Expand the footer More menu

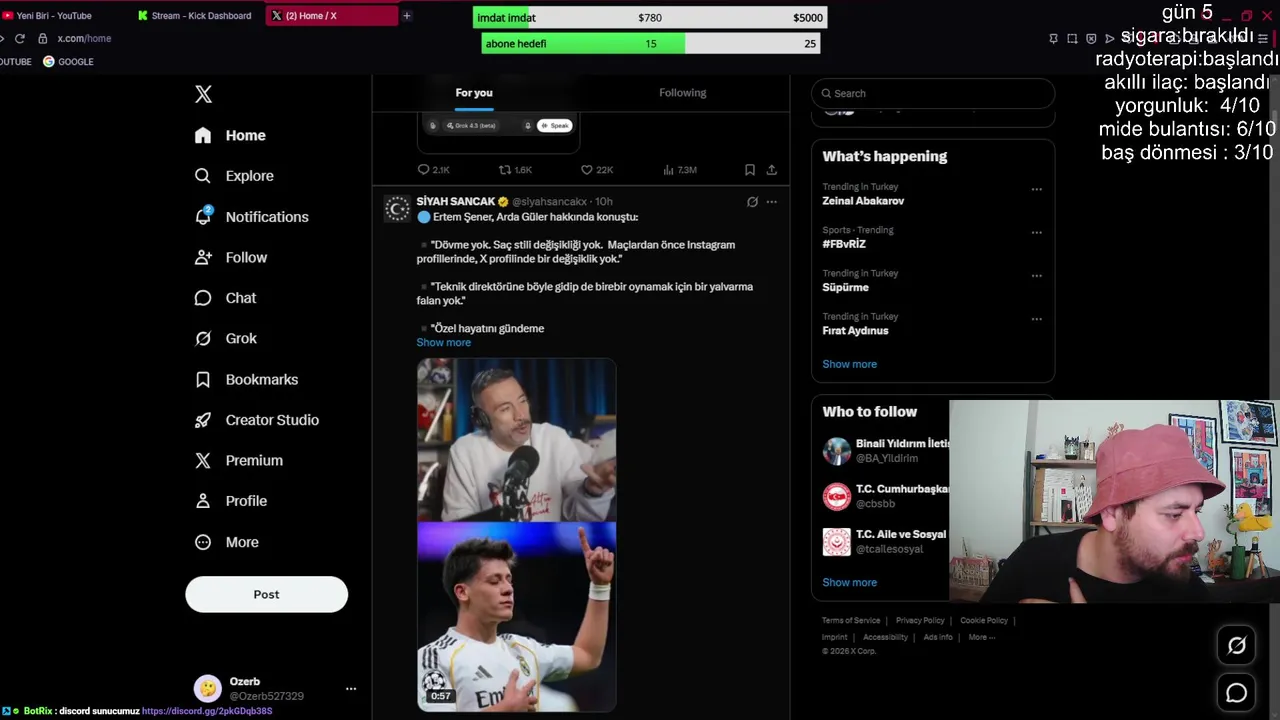981,637
